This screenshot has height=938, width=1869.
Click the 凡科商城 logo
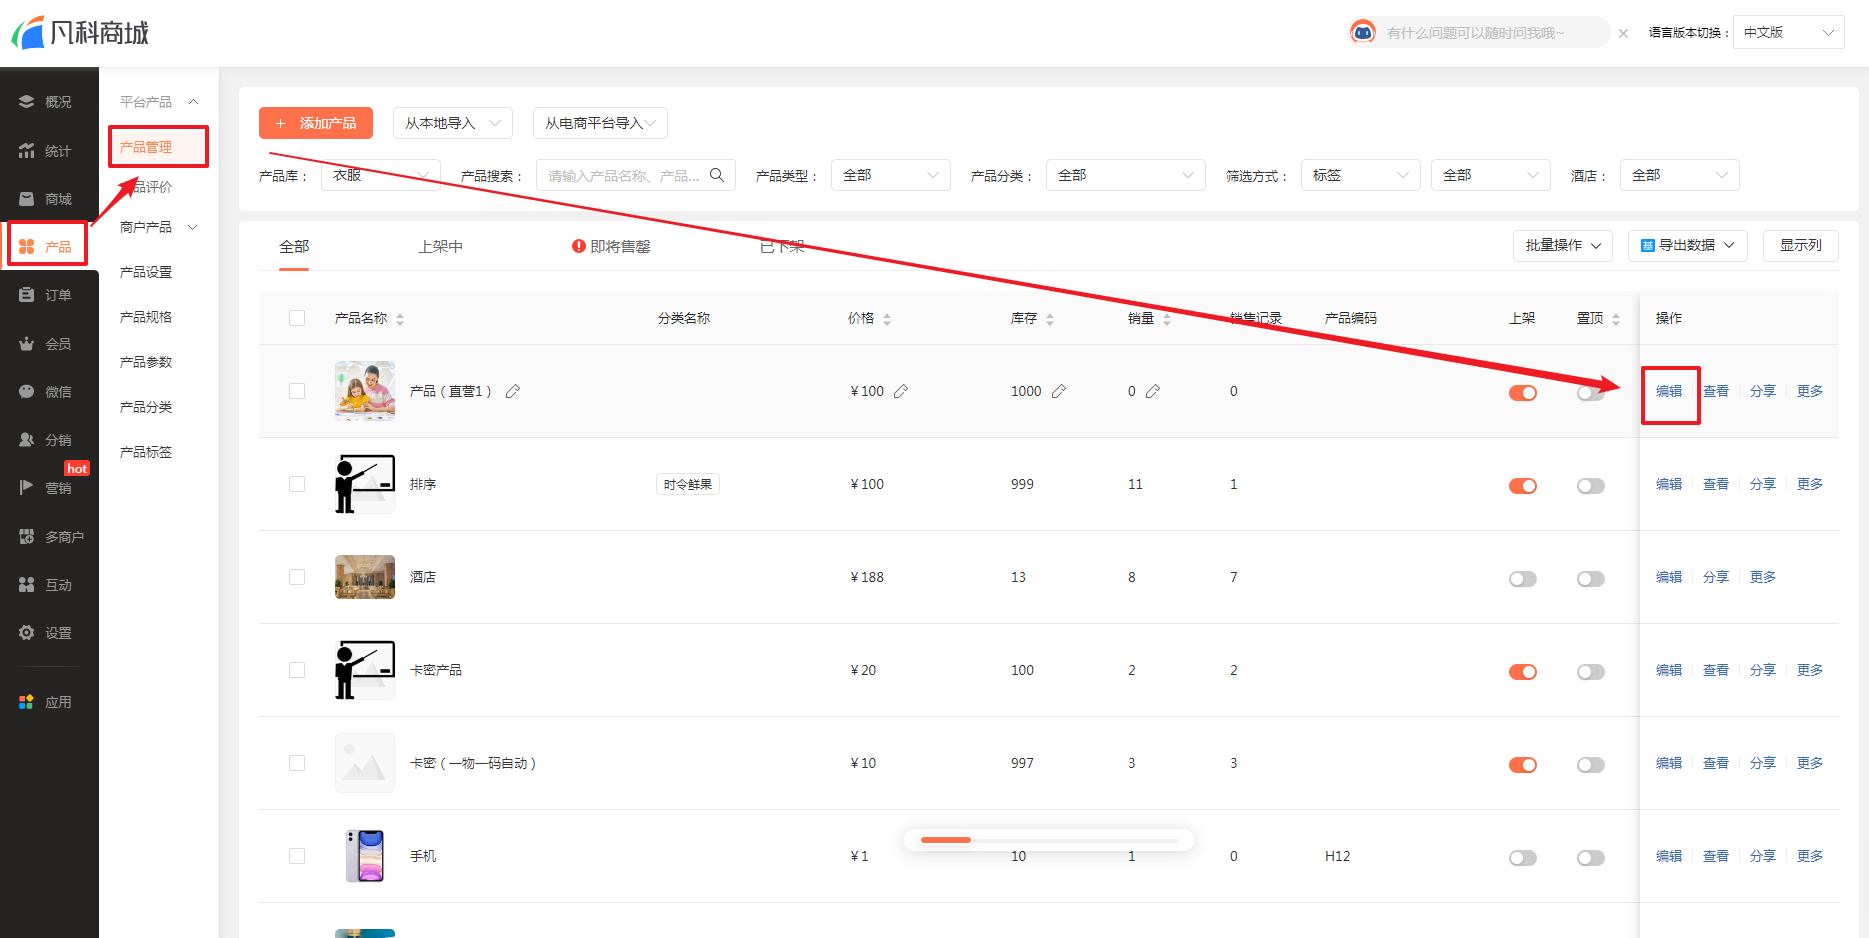80,33
